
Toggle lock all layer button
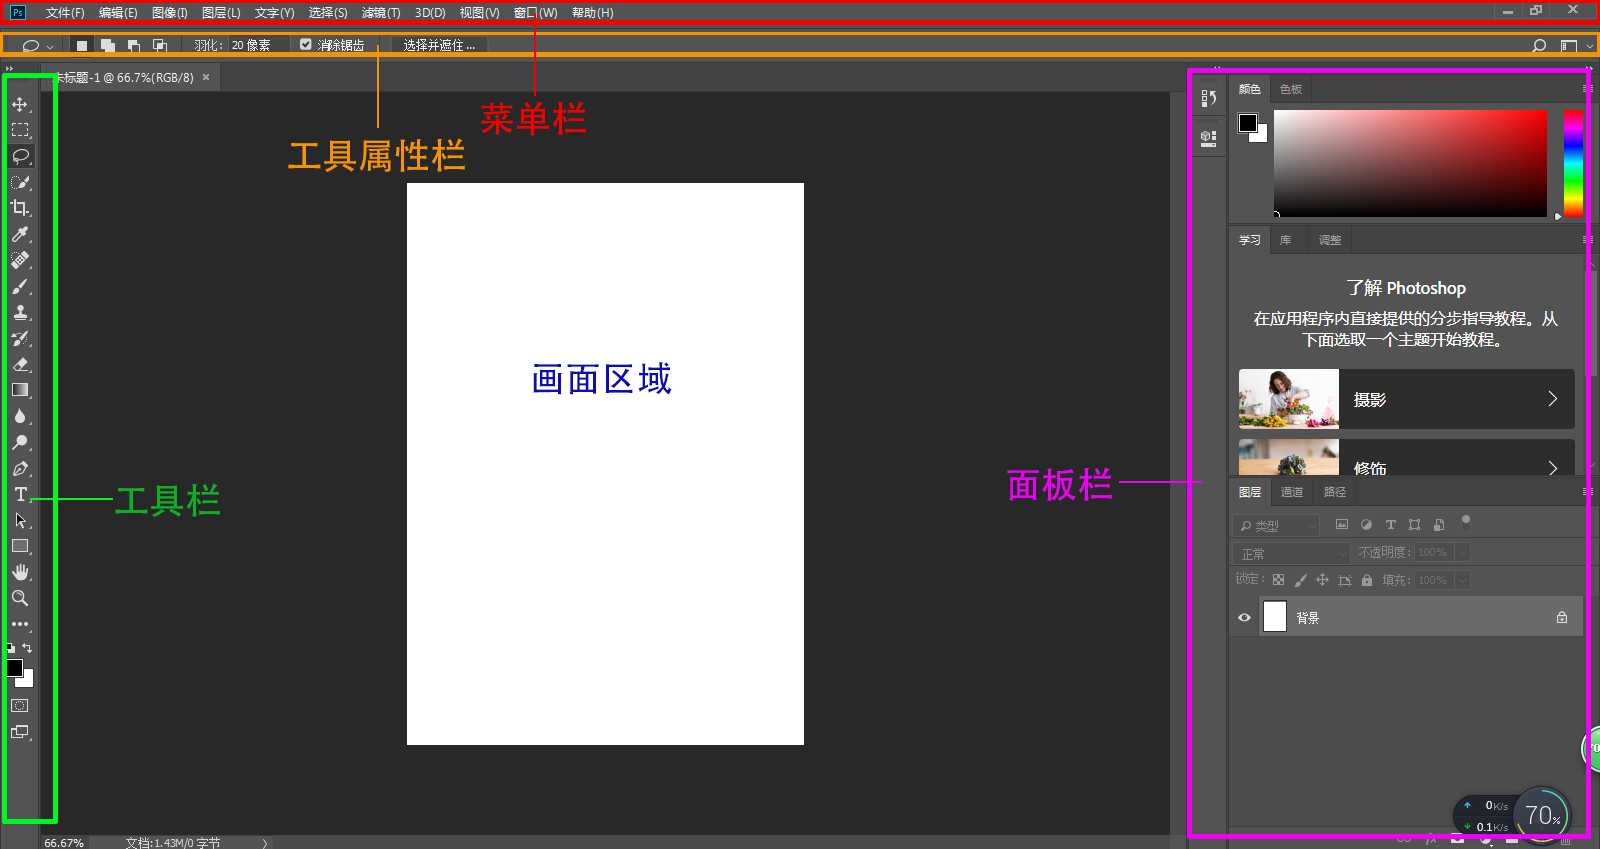coord(1367,580)
